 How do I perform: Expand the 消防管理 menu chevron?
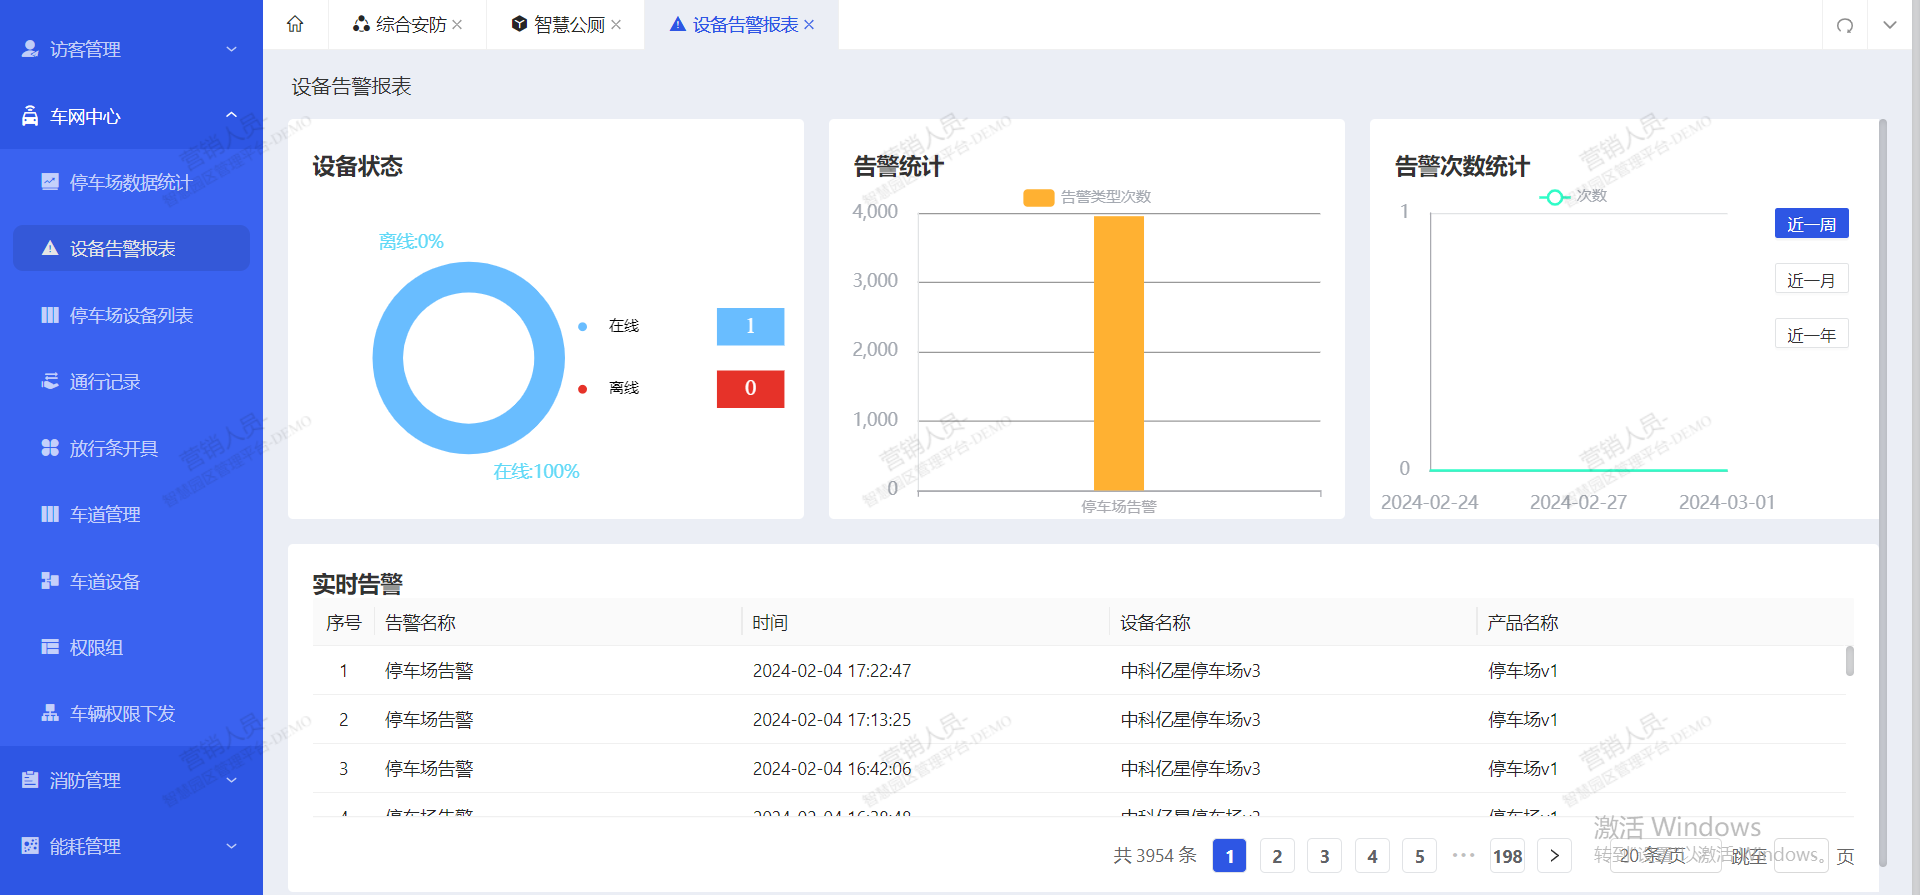[x=231, y=780]
